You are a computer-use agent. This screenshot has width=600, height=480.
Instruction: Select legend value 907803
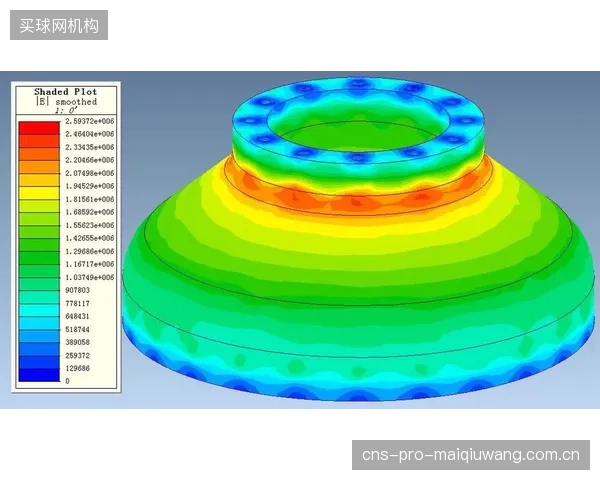click(77, 290)
